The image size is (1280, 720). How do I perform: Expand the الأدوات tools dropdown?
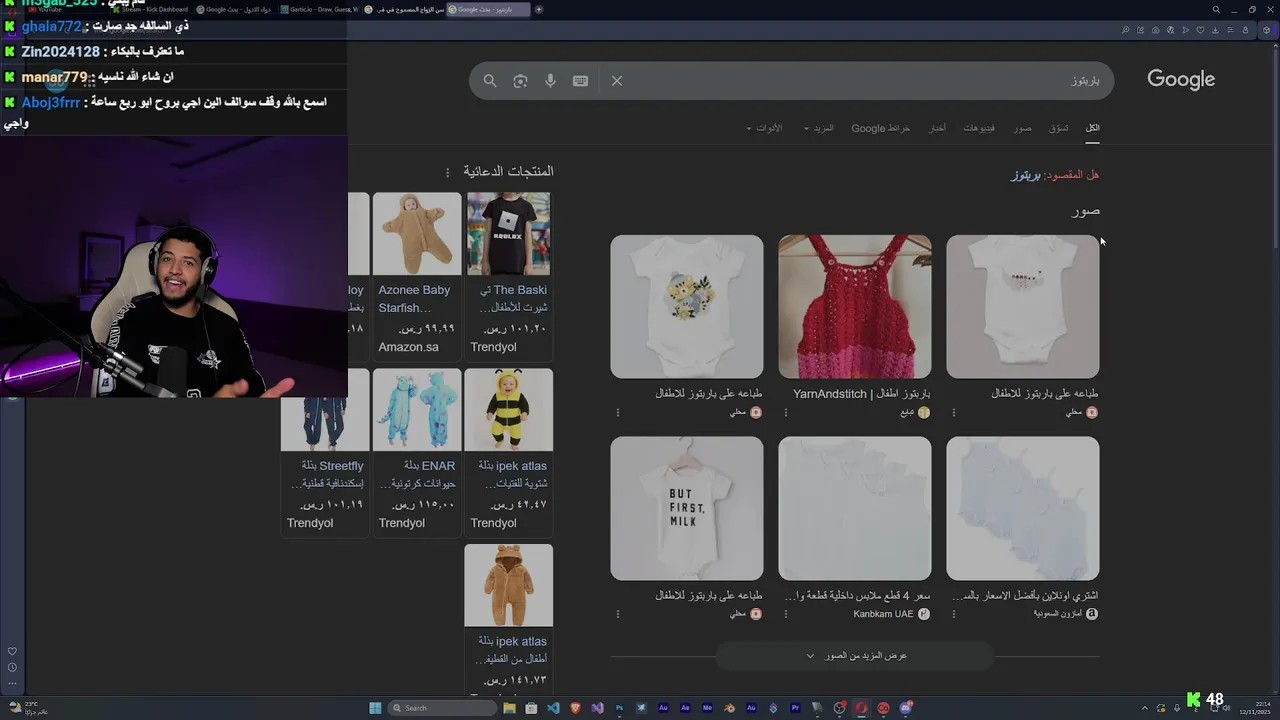click(764, 128)
